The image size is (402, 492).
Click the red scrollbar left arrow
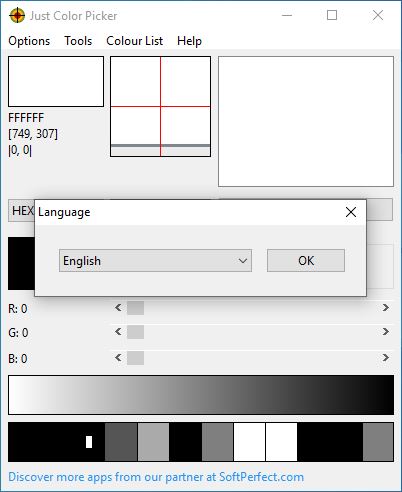[118, 307]
